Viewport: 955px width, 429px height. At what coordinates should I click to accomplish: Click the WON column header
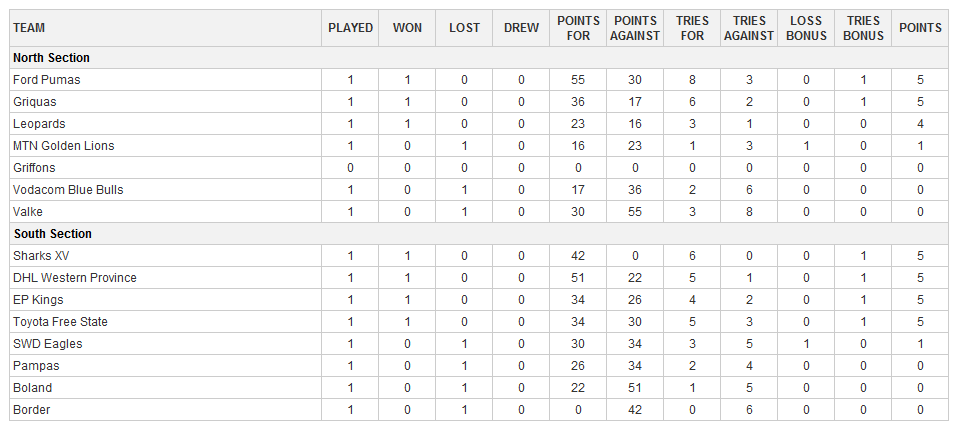tap(407, 28)
